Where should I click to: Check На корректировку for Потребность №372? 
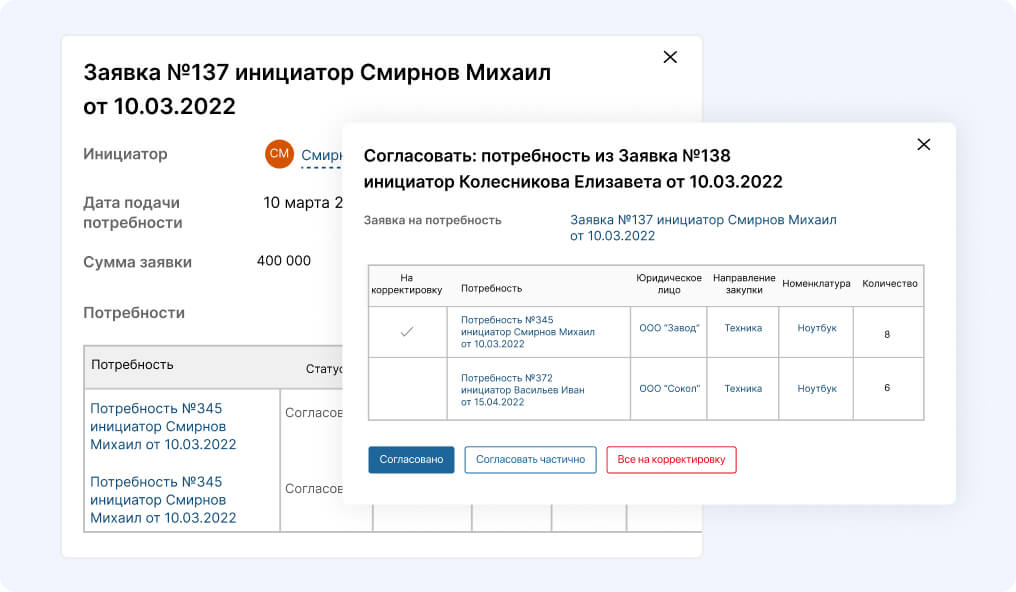click(x=407, y=388)
